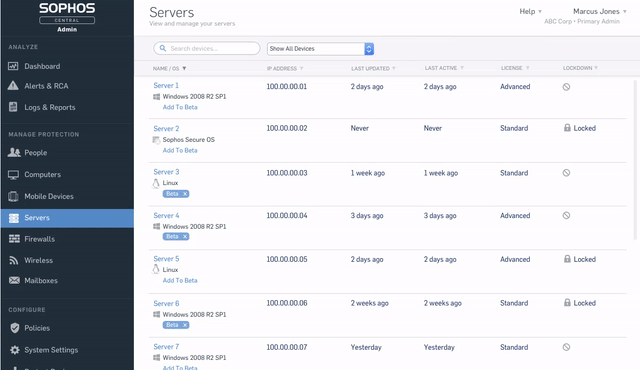Navigate to Computers page
The image size is (640, 370).
tap(42, 175)
